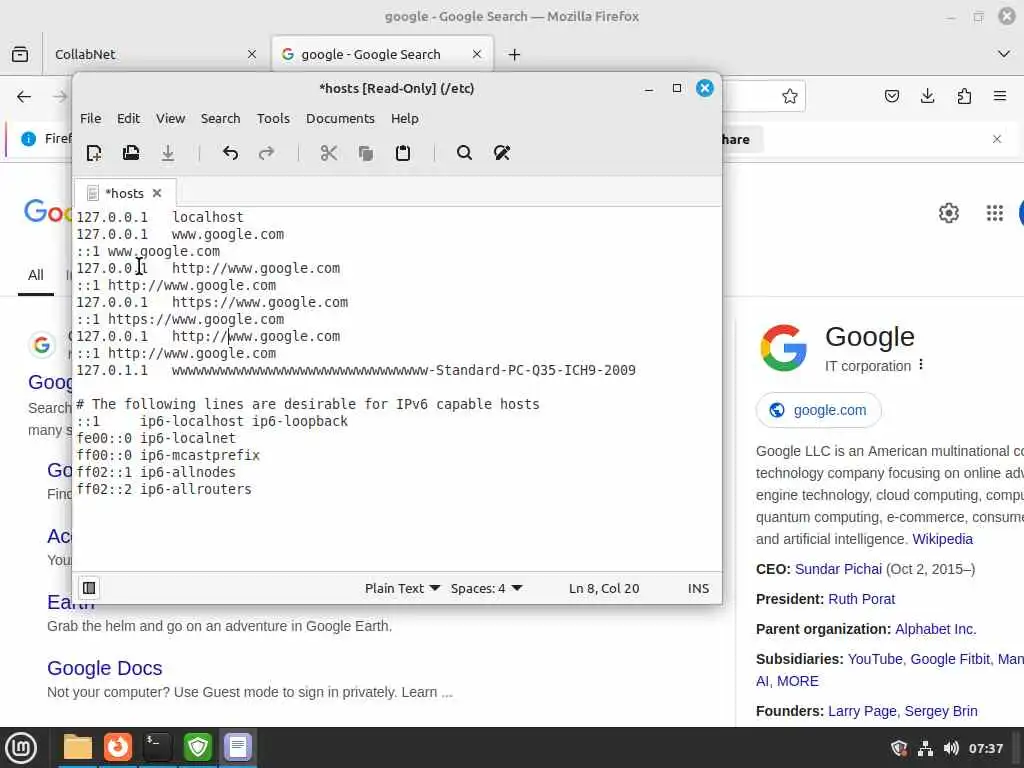
Task: Open the File menu in editor
Action: tap(91, 118)
